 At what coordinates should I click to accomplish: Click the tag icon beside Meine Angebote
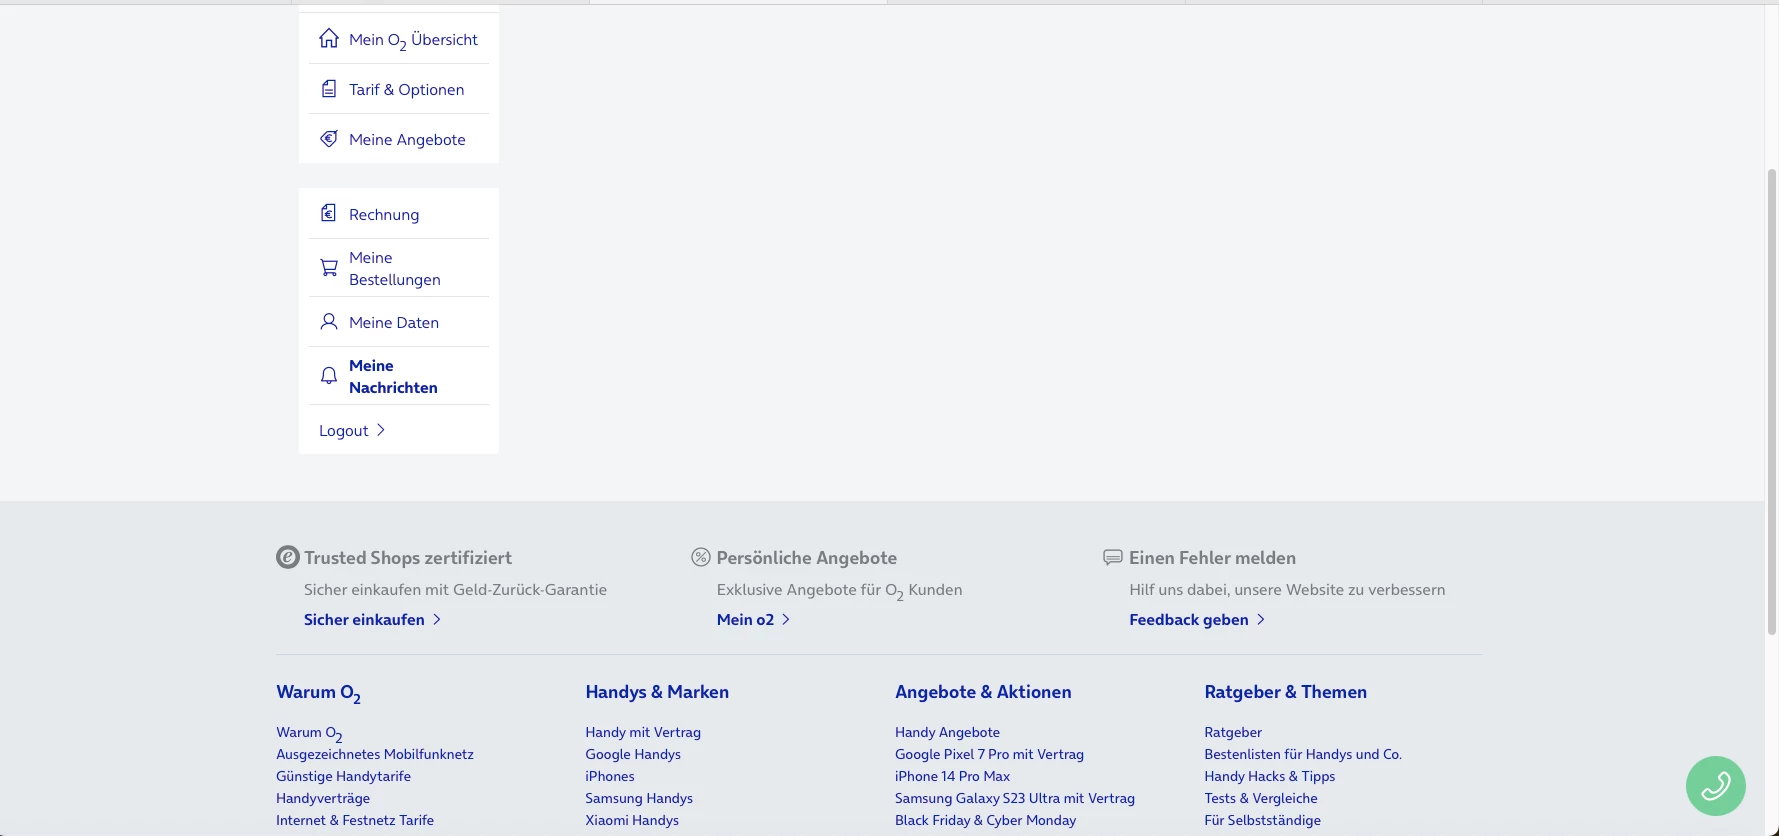pyautogui.click(x=329, y=139)
